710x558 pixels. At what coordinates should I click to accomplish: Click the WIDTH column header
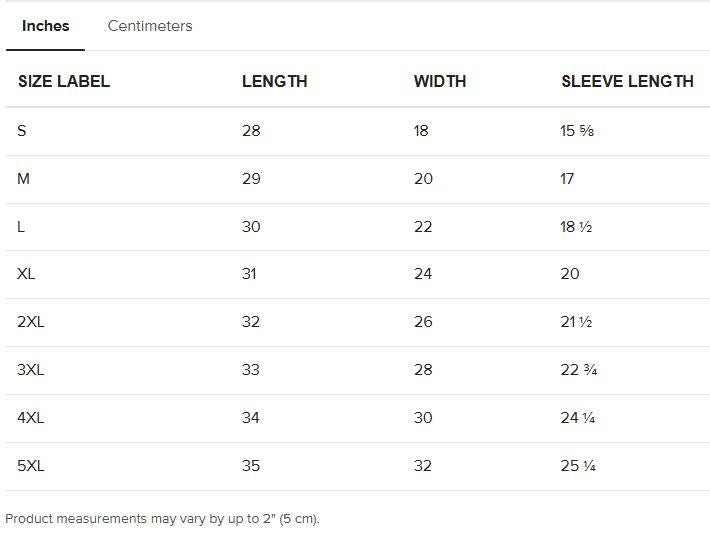[x=440, y=82]
